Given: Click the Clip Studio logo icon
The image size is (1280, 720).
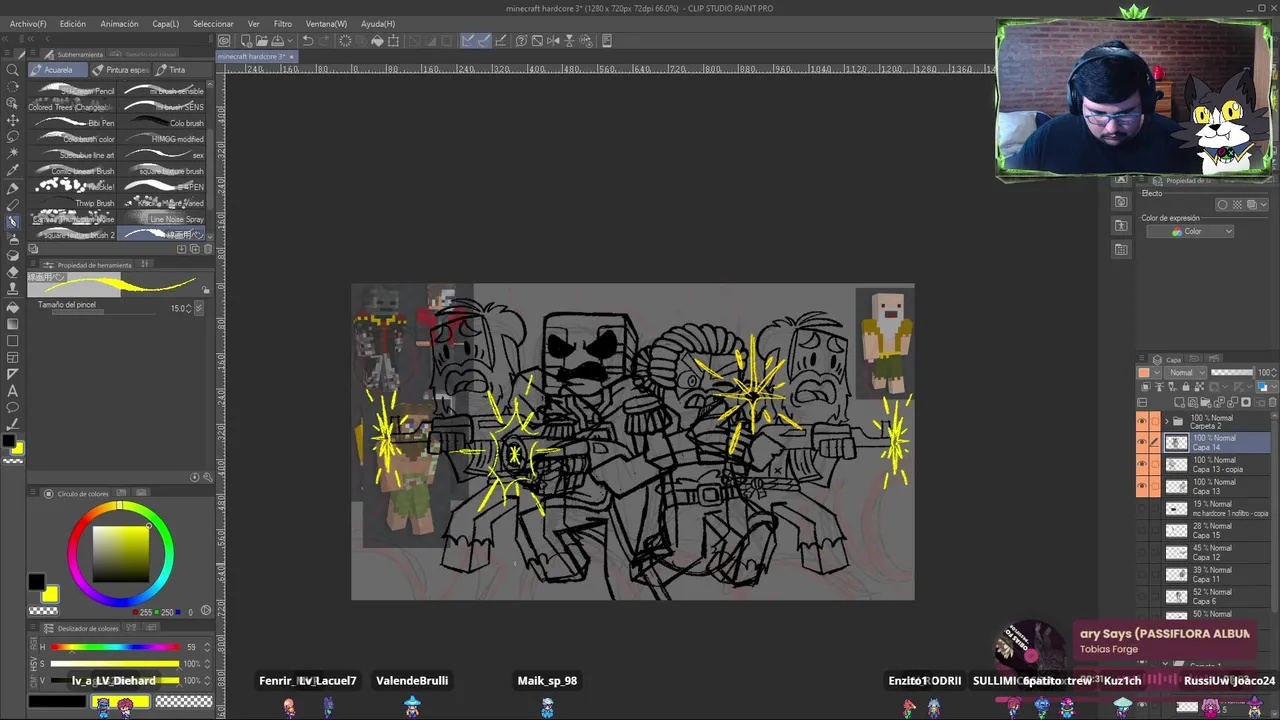Looking at the screenshot, I should pos(224,41).
